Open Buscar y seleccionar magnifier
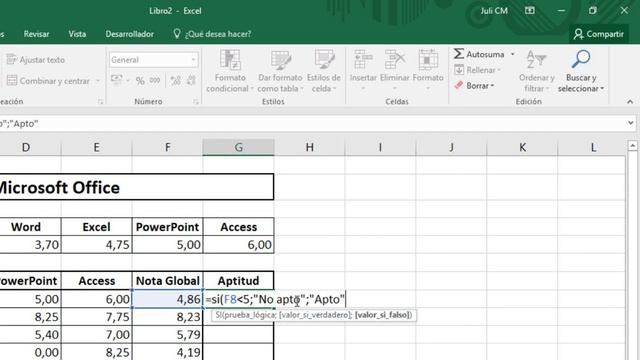Screen dimensions: 640x360 [581, 71]
